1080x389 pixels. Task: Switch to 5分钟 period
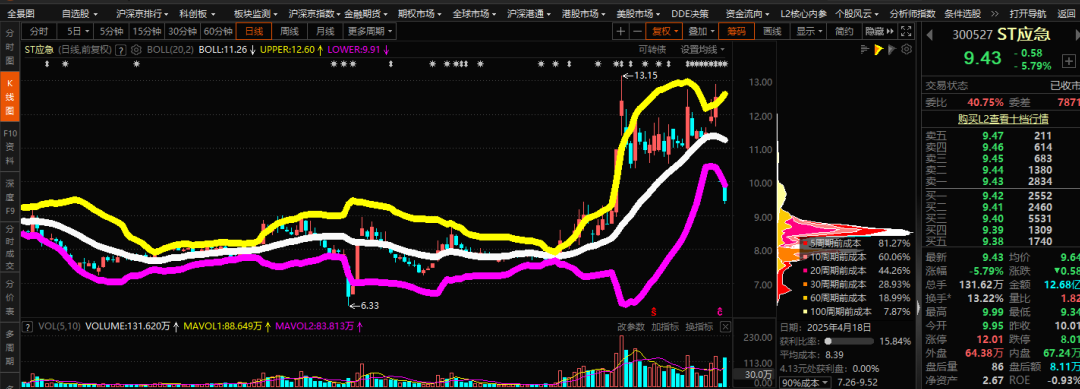click(x=111, y=31)
